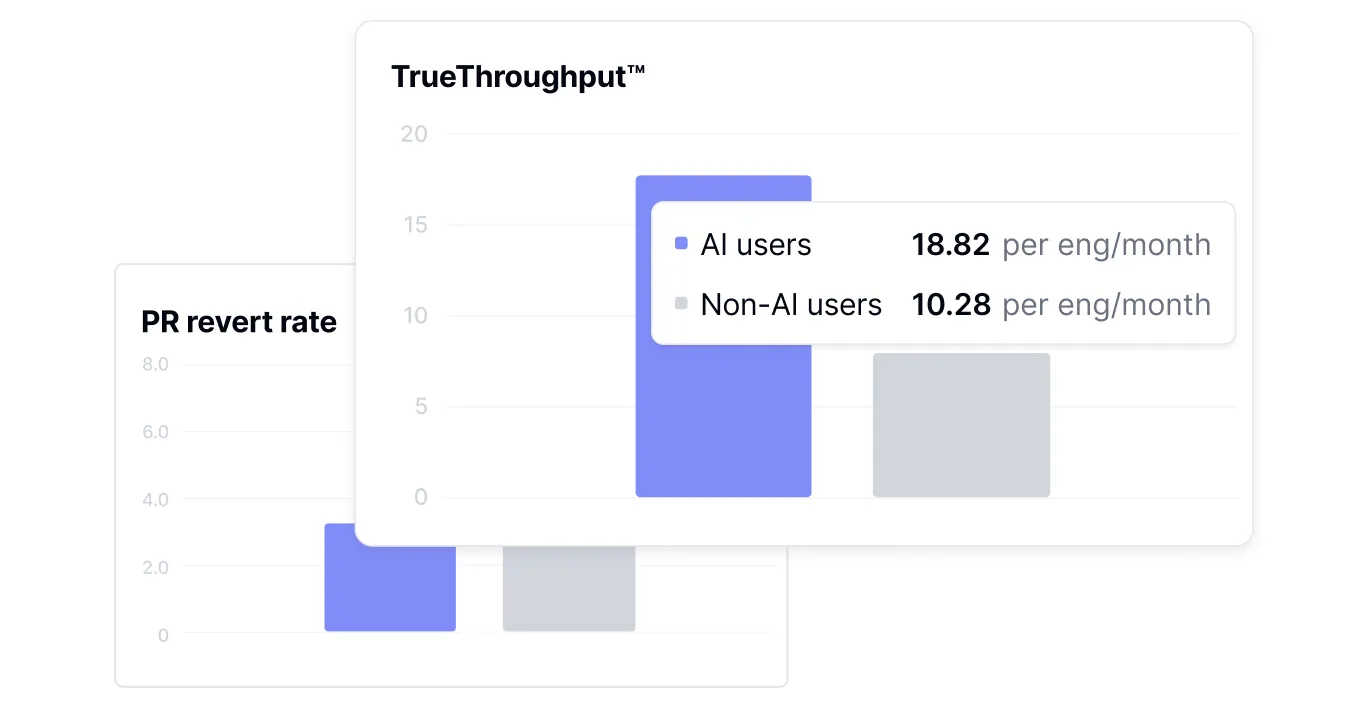Screen dimensions: 1368x708
Task: Click the 18.82 value in the tooltip
Action: coord(950,245)
